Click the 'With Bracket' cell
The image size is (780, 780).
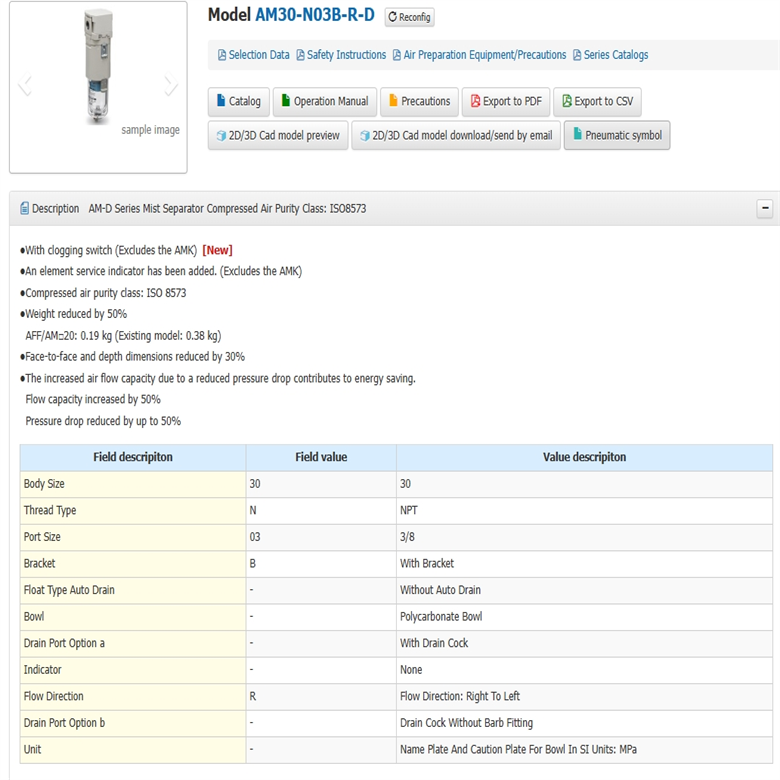pos(585,564)
